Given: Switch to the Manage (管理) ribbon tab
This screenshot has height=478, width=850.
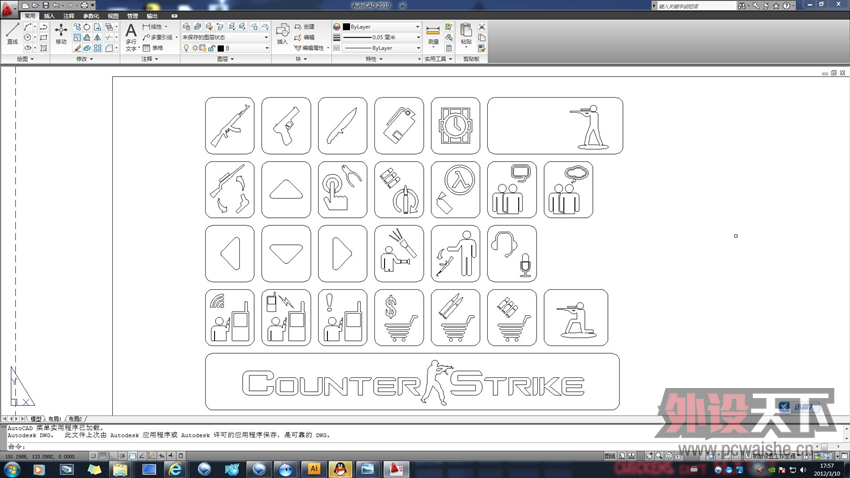Looking at the screenshot, I should [132, 16].
